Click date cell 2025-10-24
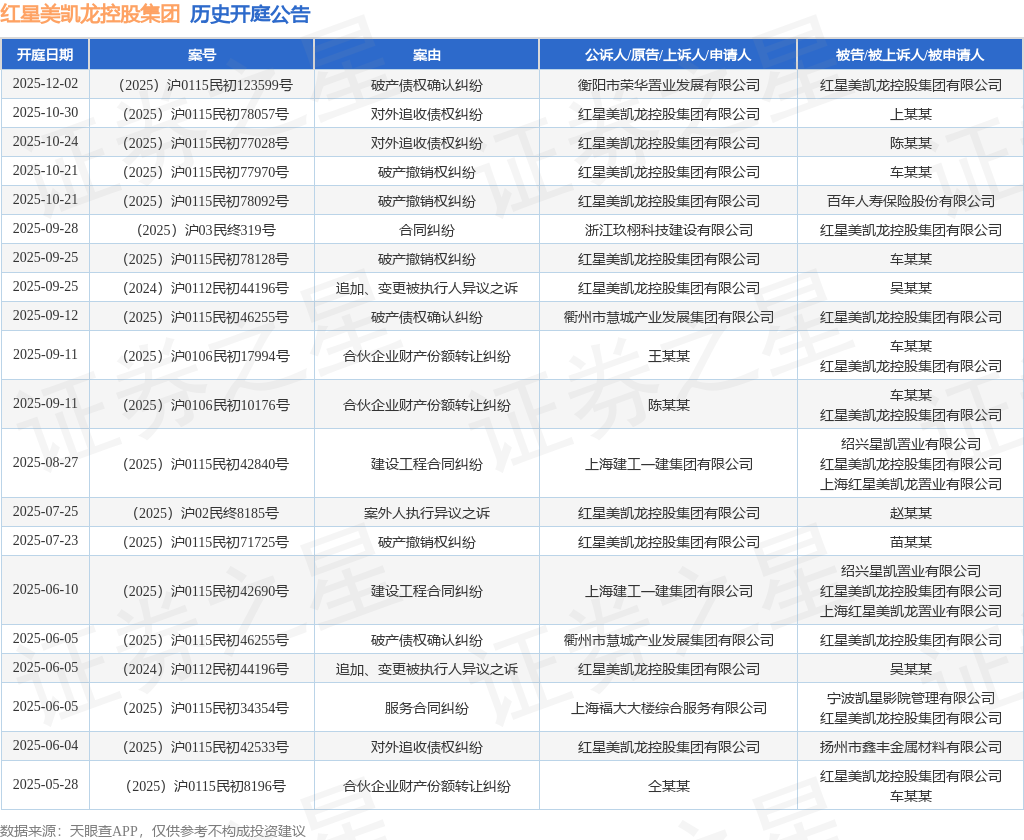 [45, 141]
